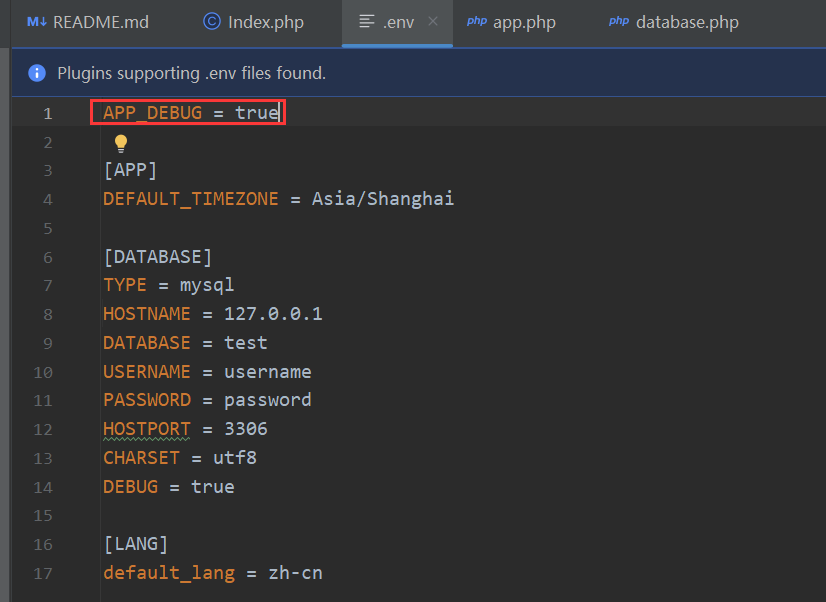Click the PHP icon on the app.php tab
Image resolution: width=826 pixels, height=602 pixels.
477,21
